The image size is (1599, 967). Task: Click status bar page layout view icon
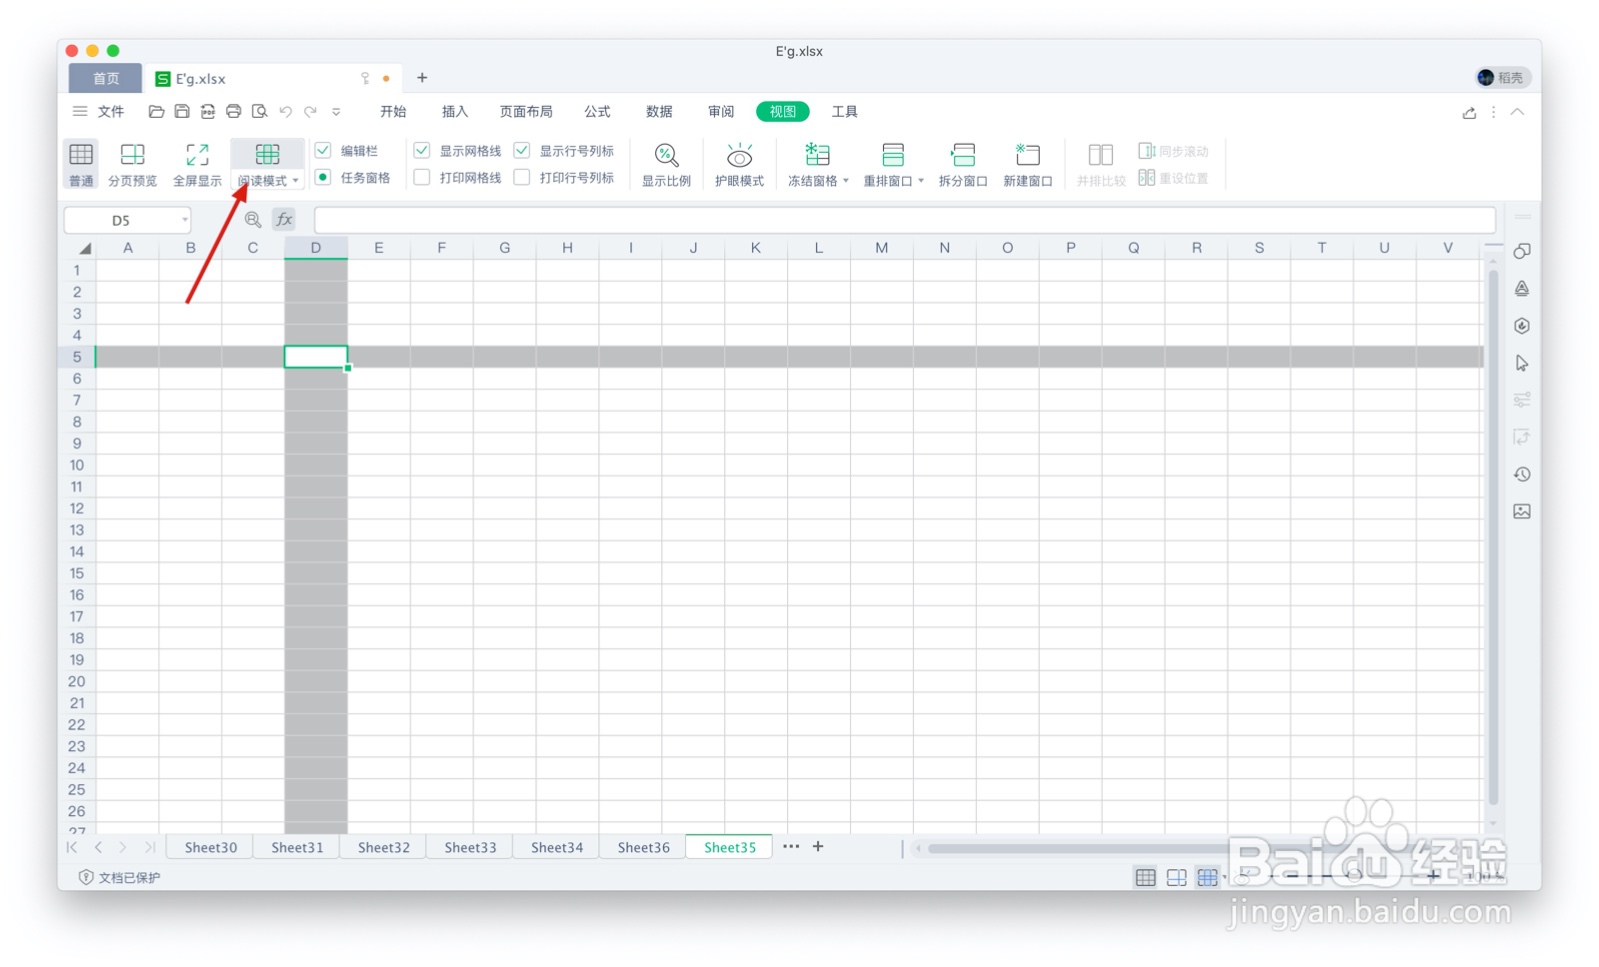point(1177,877)
